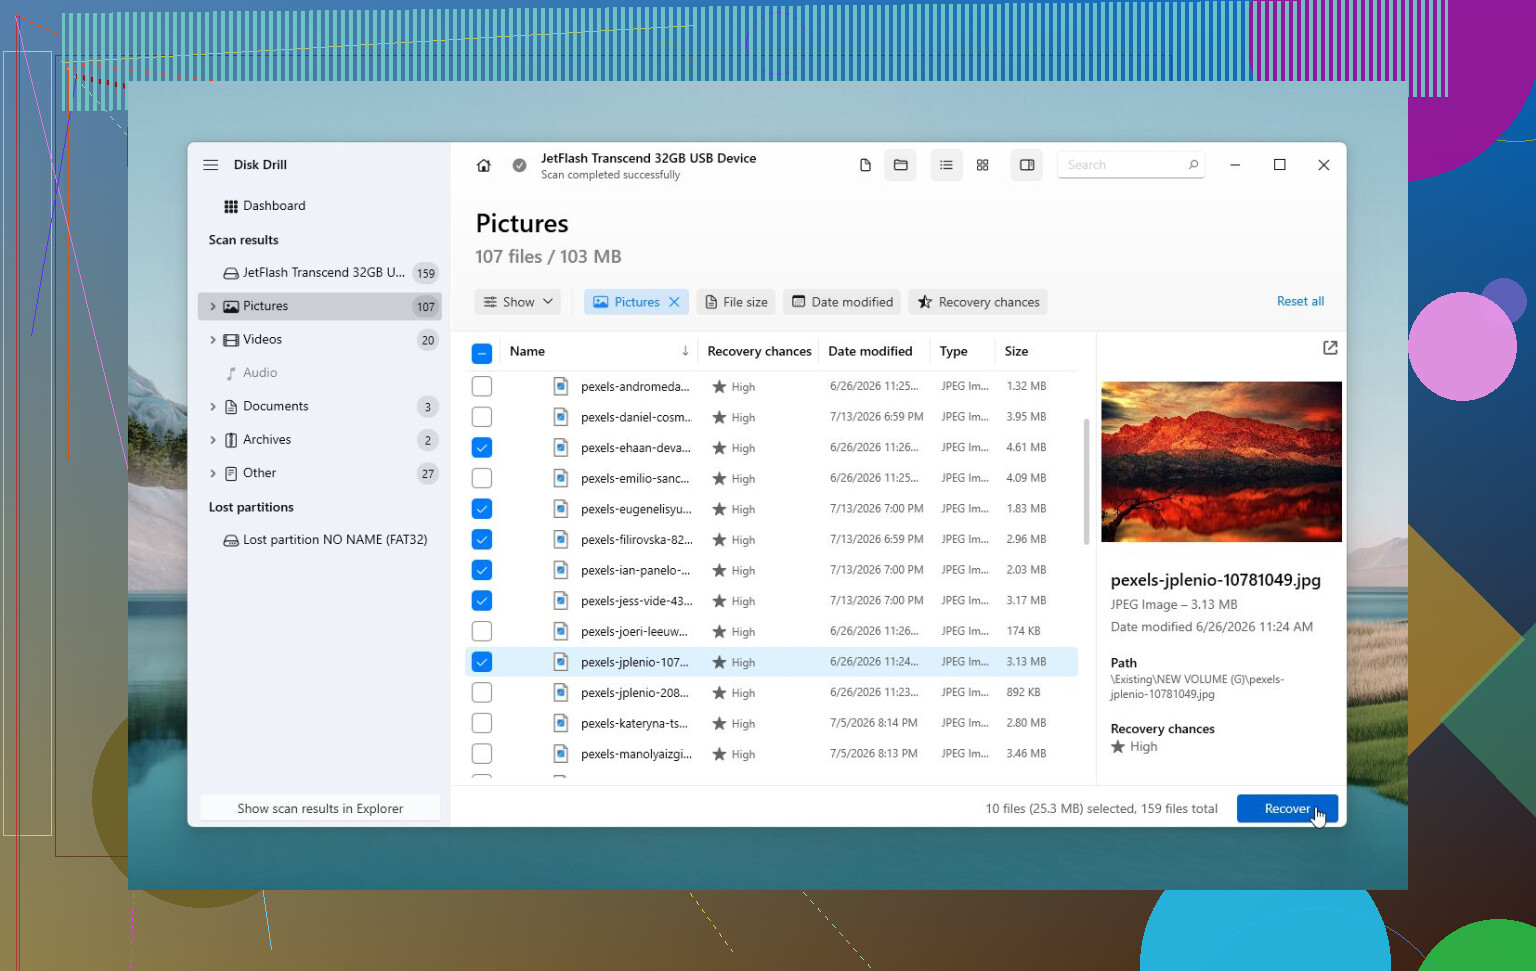
Task: Check the pexels-joeri-leeuw file checkbox
Action: tap(481, 632)
